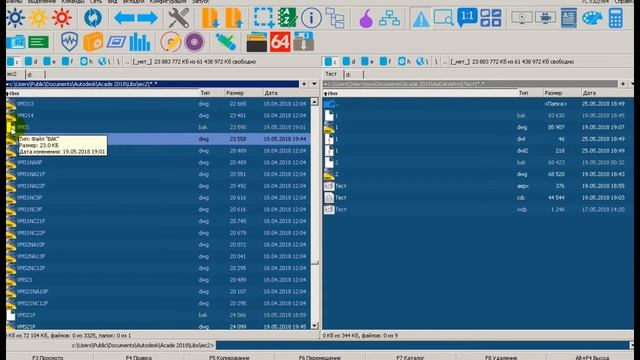This screenshot has height=360, width=640.
Task: Click the blue gear settings icon
Action: 16,18
